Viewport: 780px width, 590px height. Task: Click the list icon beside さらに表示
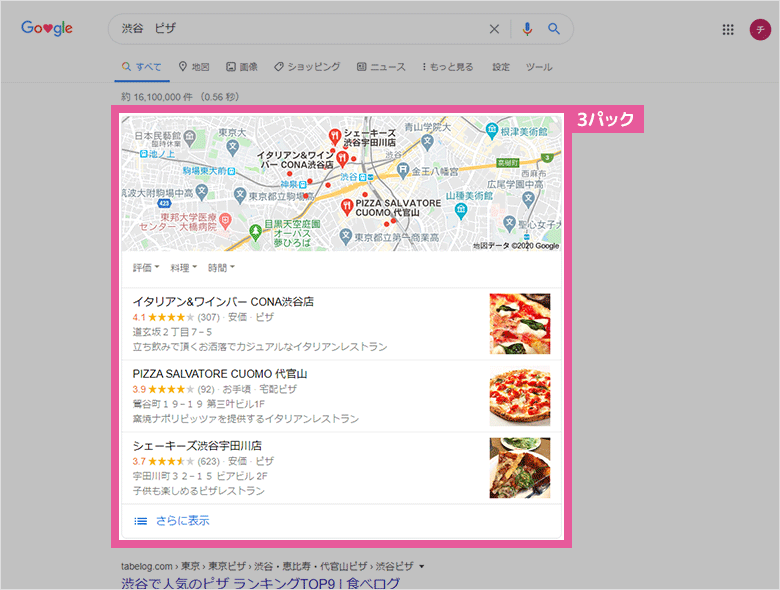(141, 521)
